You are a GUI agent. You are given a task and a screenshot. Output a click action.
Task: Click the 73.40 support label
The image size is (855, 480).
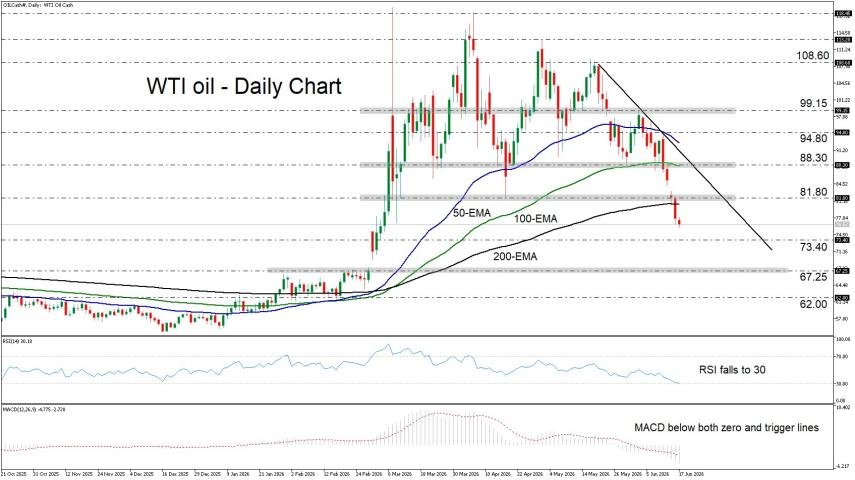(814, 247)
